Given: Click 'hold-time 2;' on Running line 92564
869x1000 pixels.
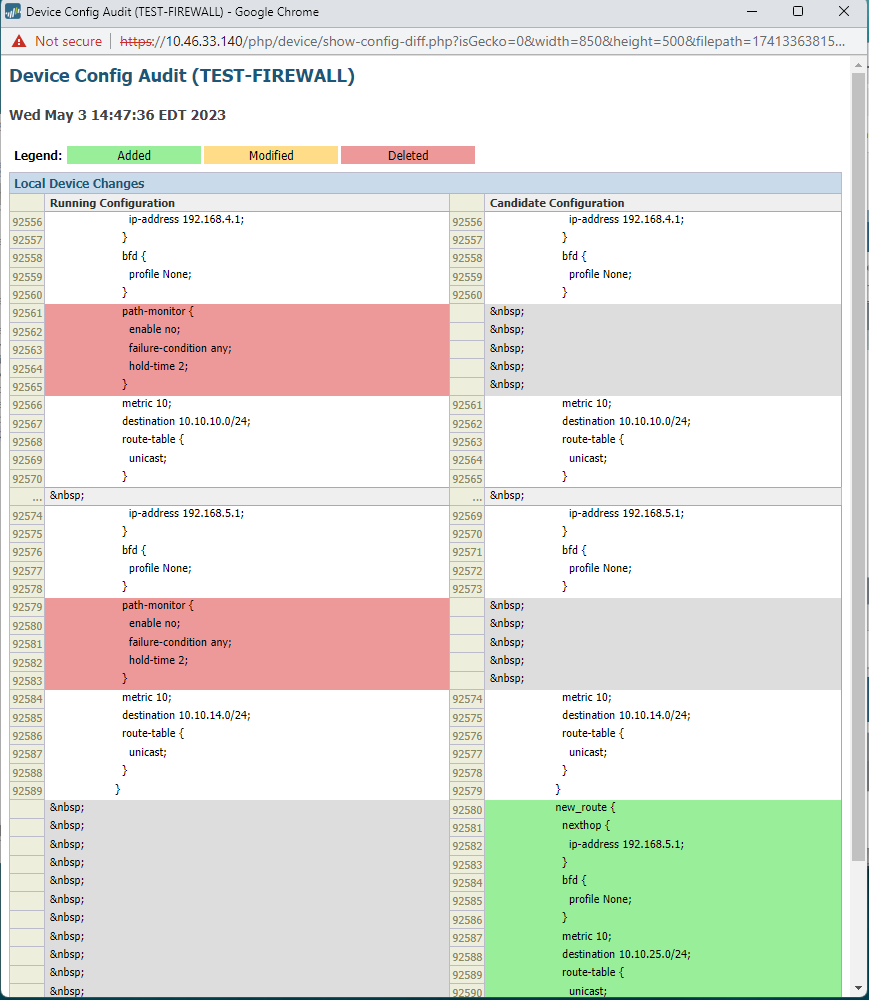Looking at the screenshot, I should pyautogui.click(x=158, y=366).
